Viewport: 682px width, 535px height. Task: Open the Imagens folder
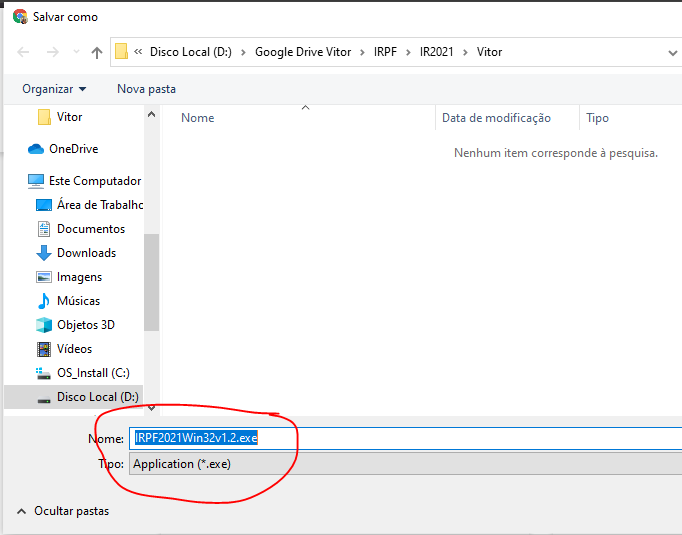point(79,277)
